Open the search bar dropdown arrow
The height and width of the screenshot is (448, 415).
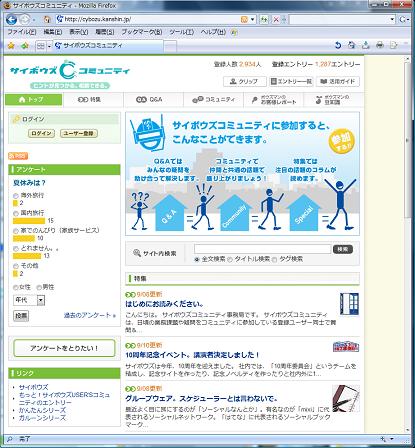[x=392, y=20]
